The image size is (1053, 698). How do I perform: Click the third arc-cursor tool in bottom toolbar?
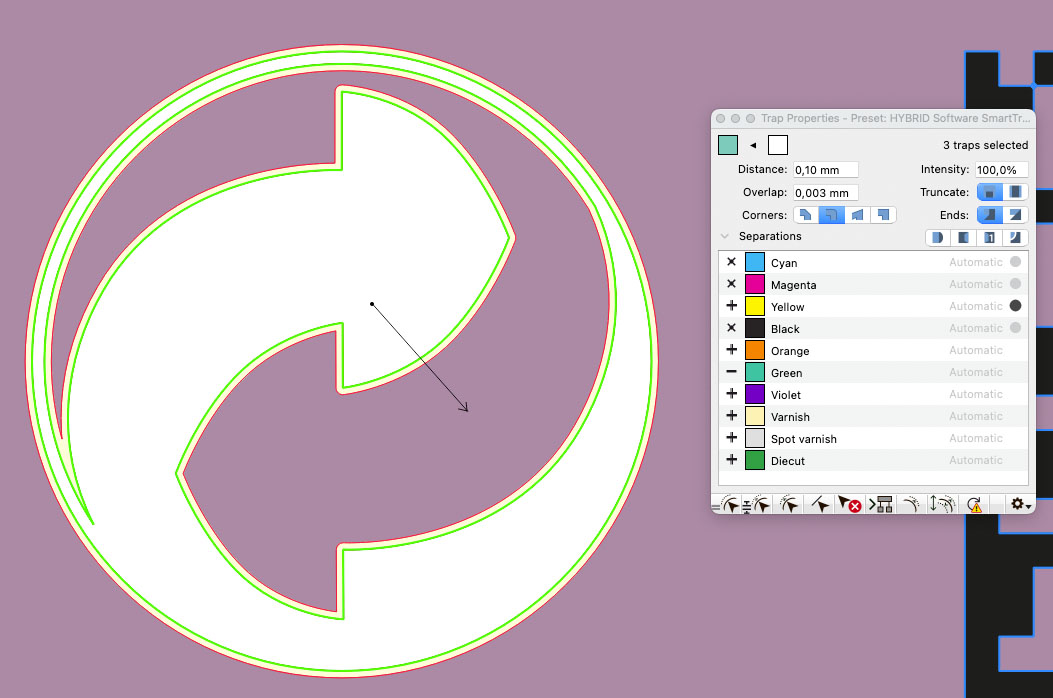point(790,505)
